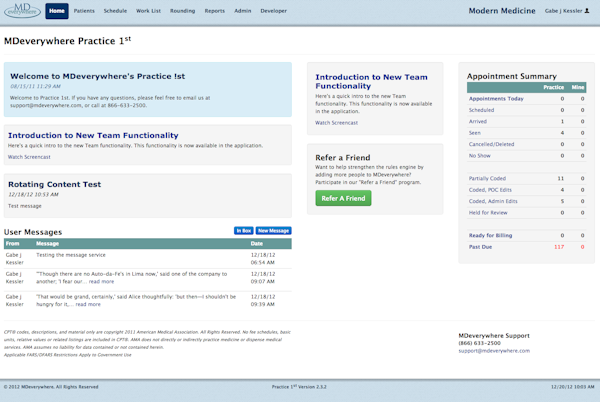Go to the Admin menu

pyautogui.click(x=243, y=11)
